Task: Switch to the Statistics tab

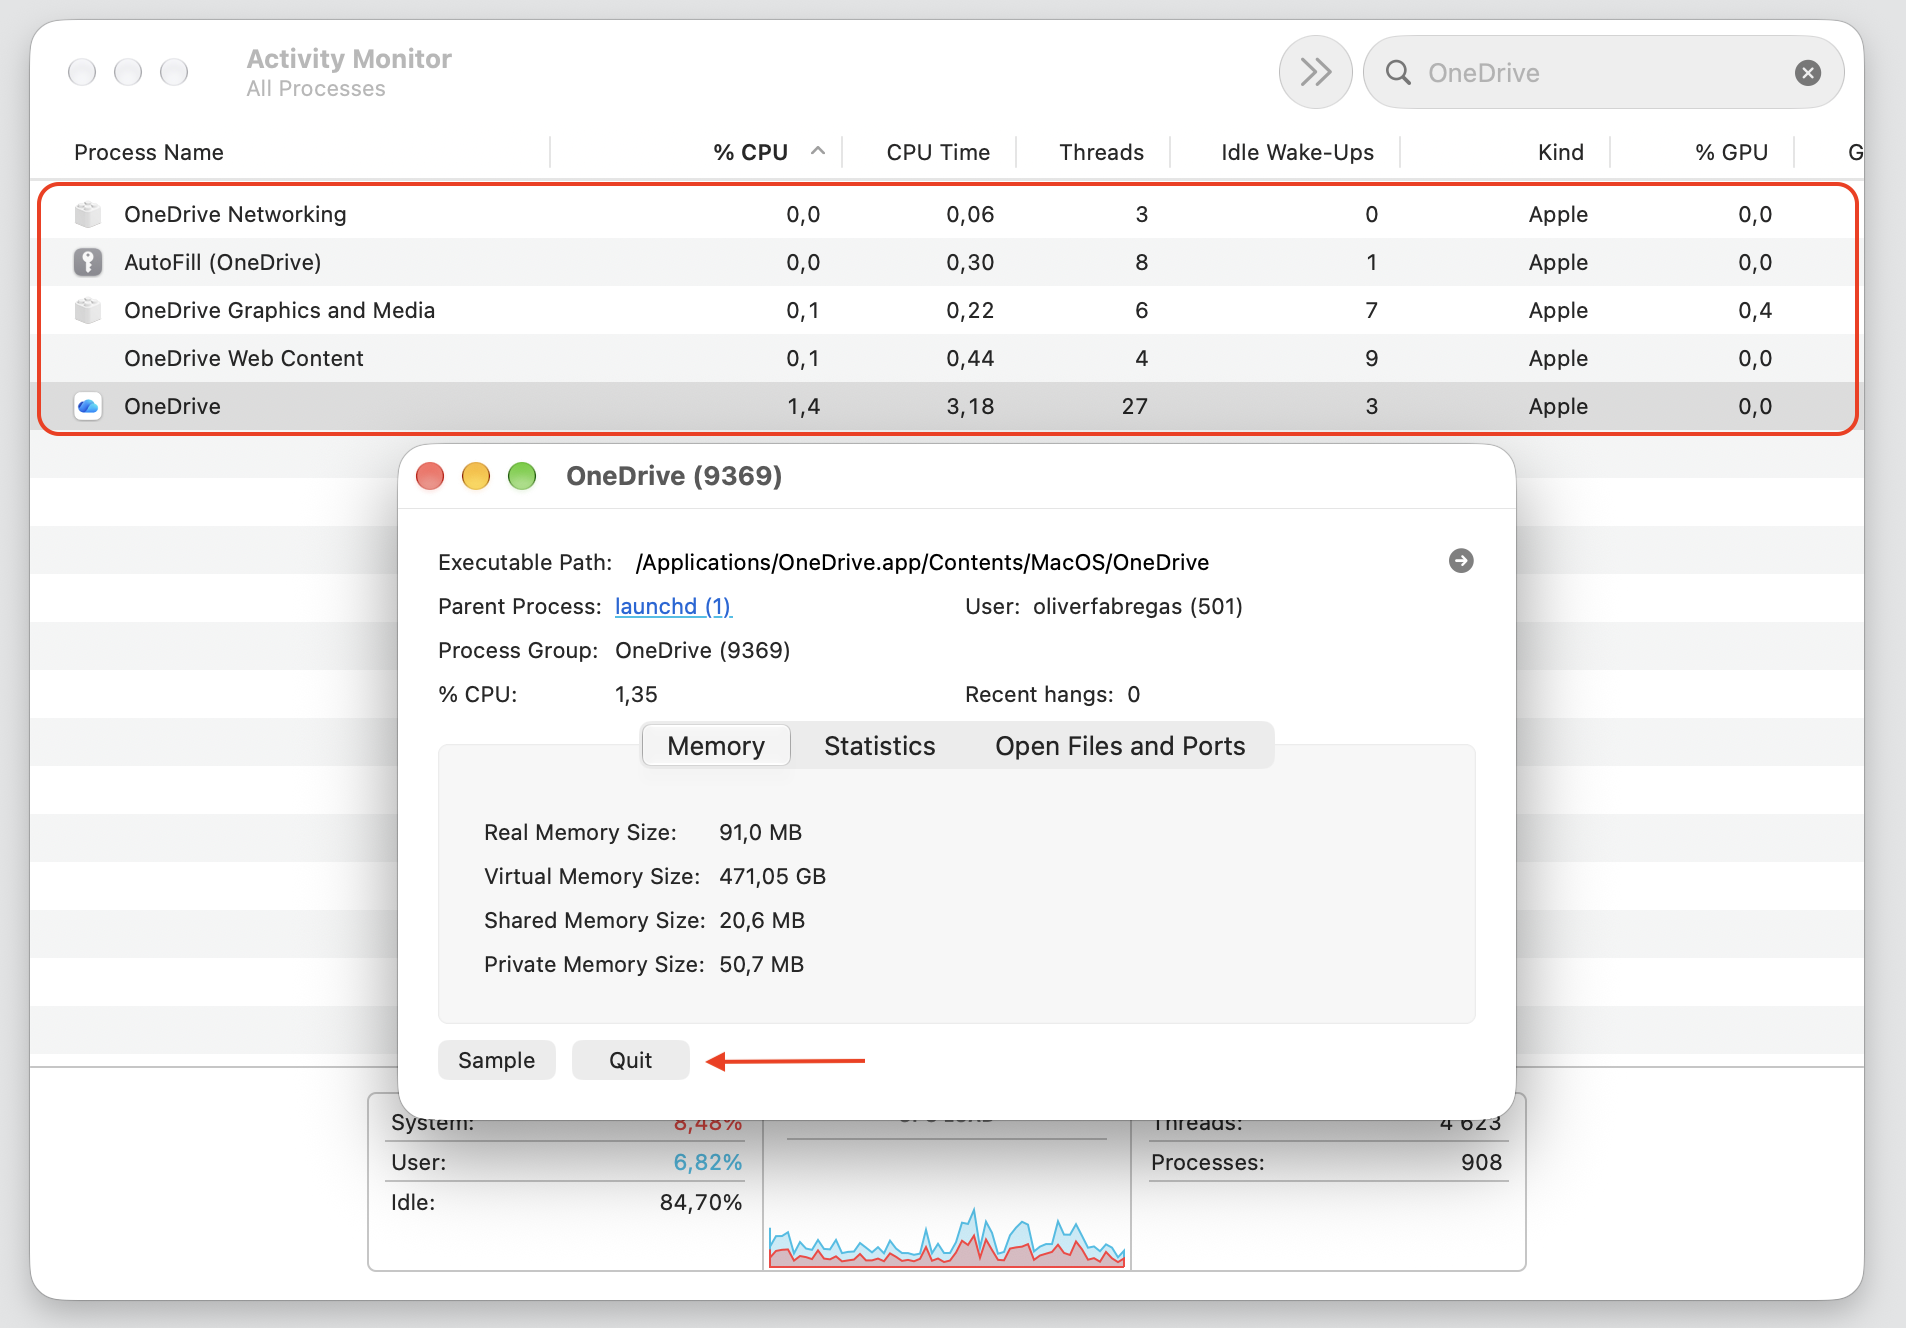Action: (x=879, y=746)
